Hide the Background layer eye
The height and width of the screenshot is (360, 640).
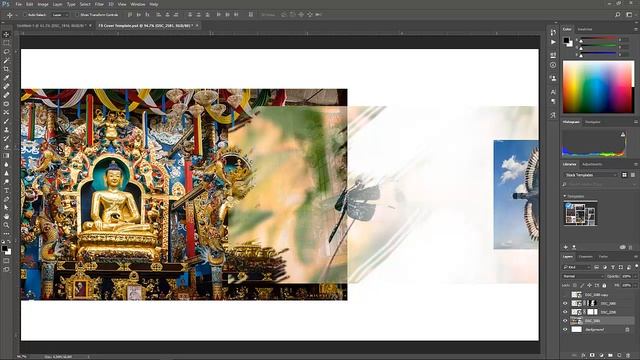pos(565,329)
